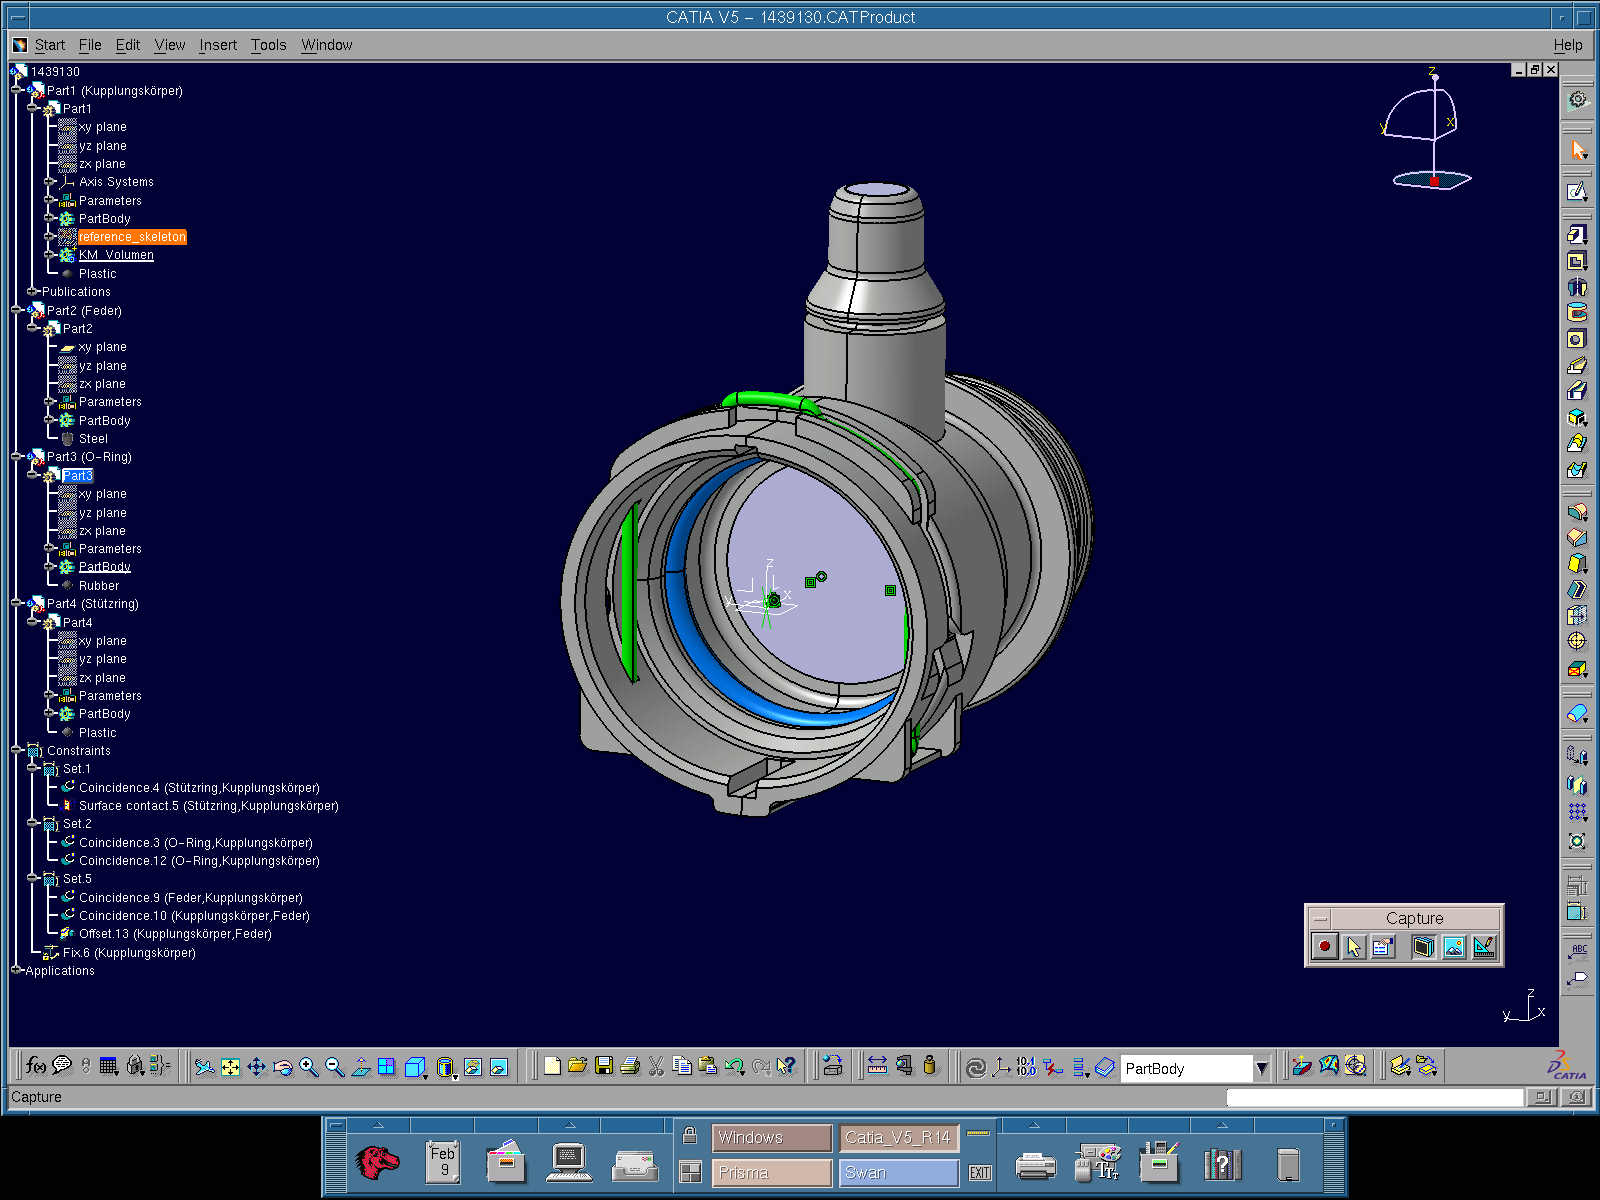Collapse the Part2 (Feder) tree node
Screen dimensions: 1600x1200
click(x=17, y=310)
